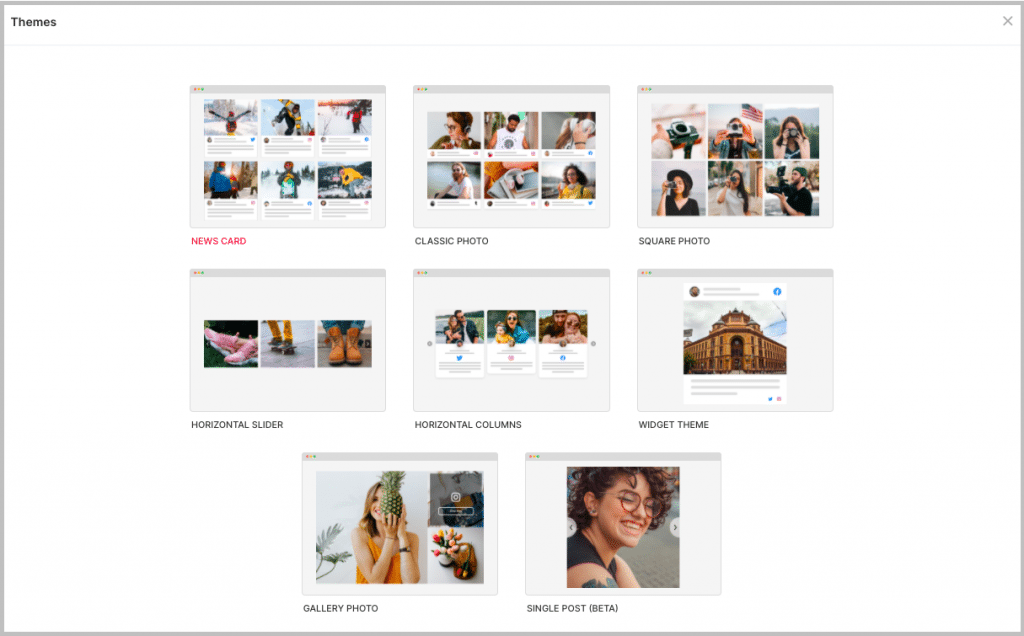Viewport: 1024px width, 636px height.
Task: Click pineapple photo in Gallery Photo preview
Action: coord(371,527)
